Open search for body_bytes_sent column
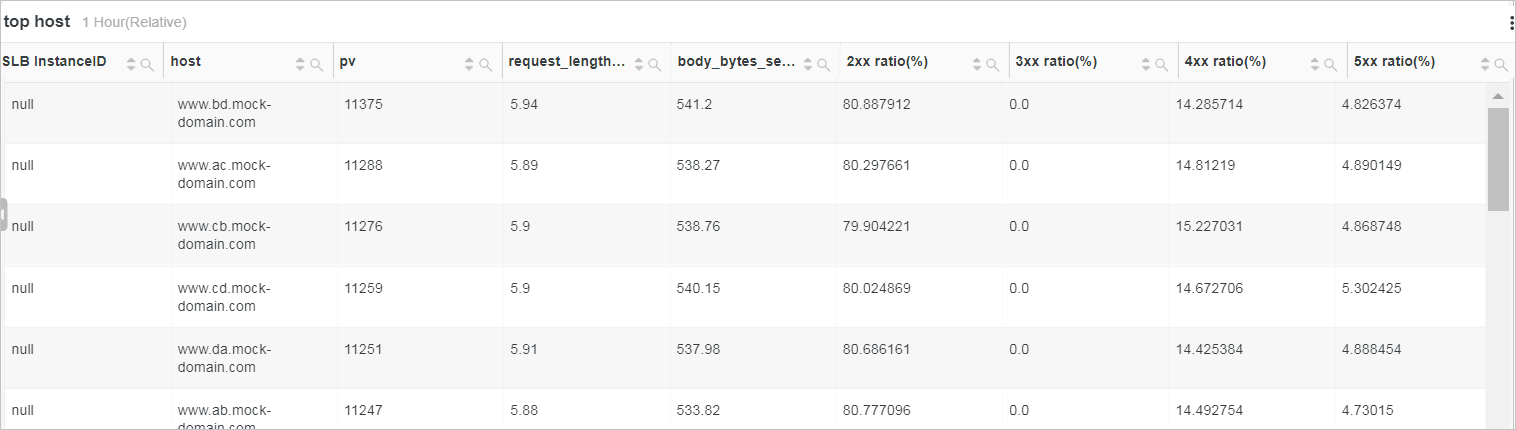 [x=823, y=65]
